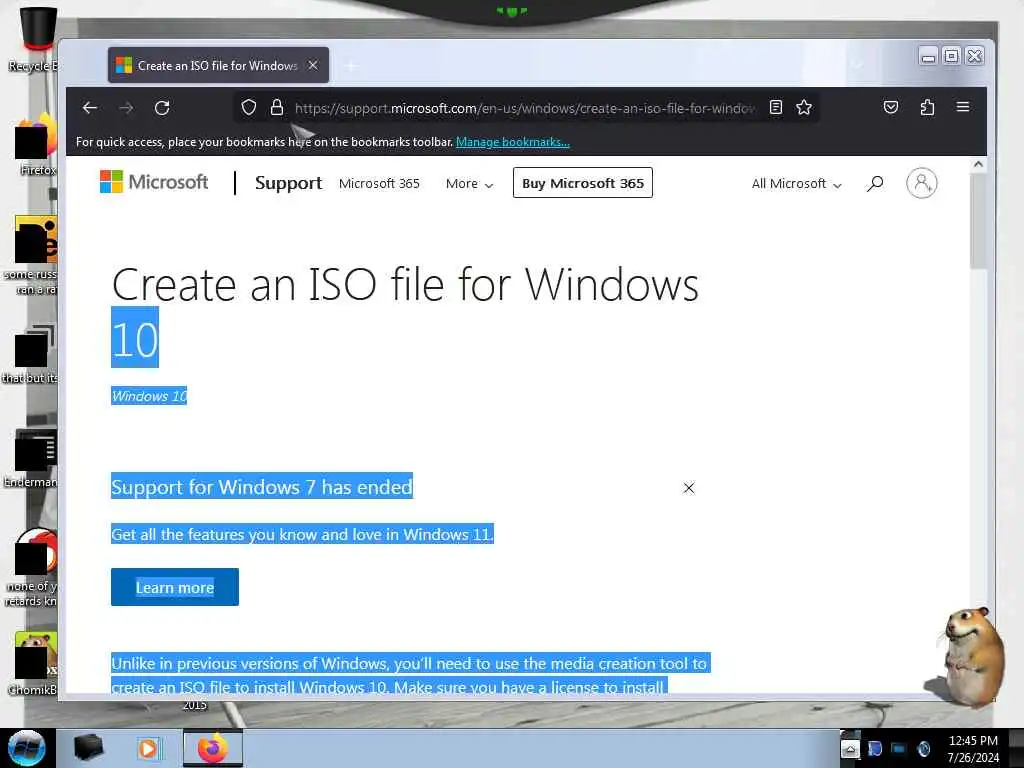Screen dimensions: 1024x768
Task: Click the site security padlock icon
Action: pyautogui.click(x=277, y=107)
